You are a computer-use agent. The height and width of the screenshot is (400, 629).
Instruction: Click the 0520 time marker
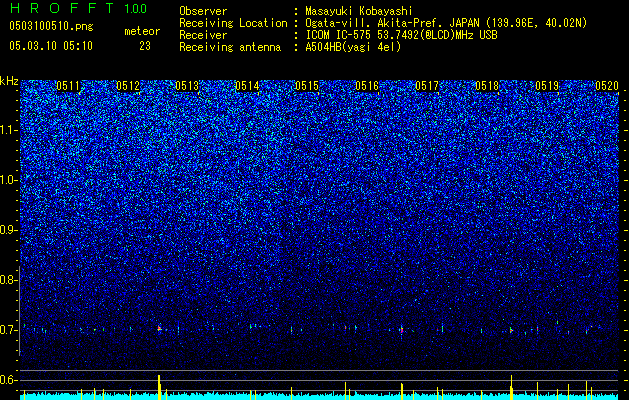607,86
